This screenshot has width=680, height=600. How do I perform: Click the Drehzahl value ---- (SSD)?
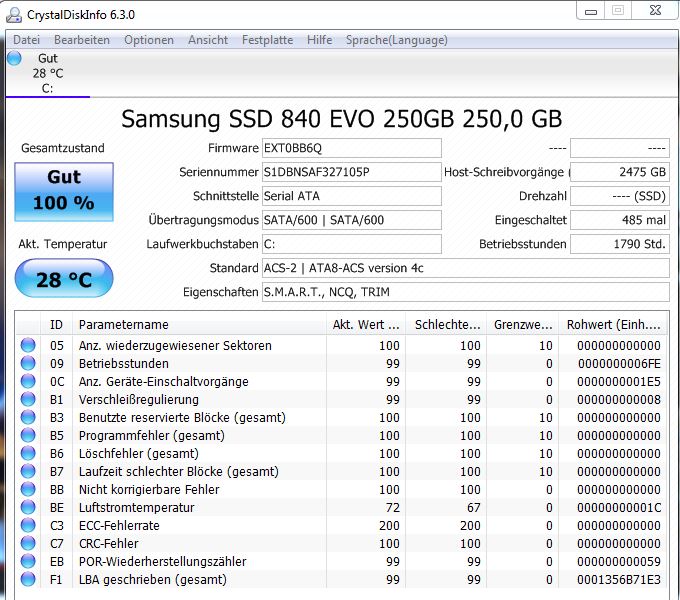point(620,196)
